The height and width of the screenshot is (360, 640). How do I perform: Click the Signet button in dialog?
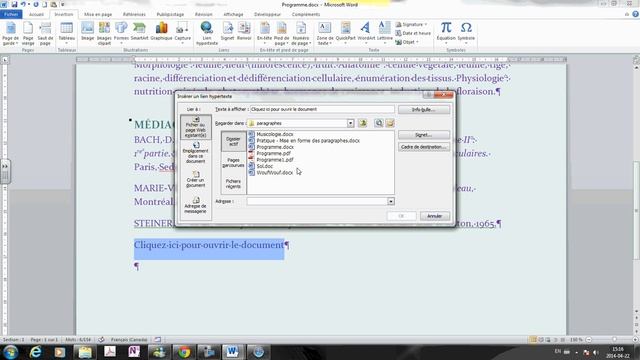pyautogui.click(x=424, y=135)
